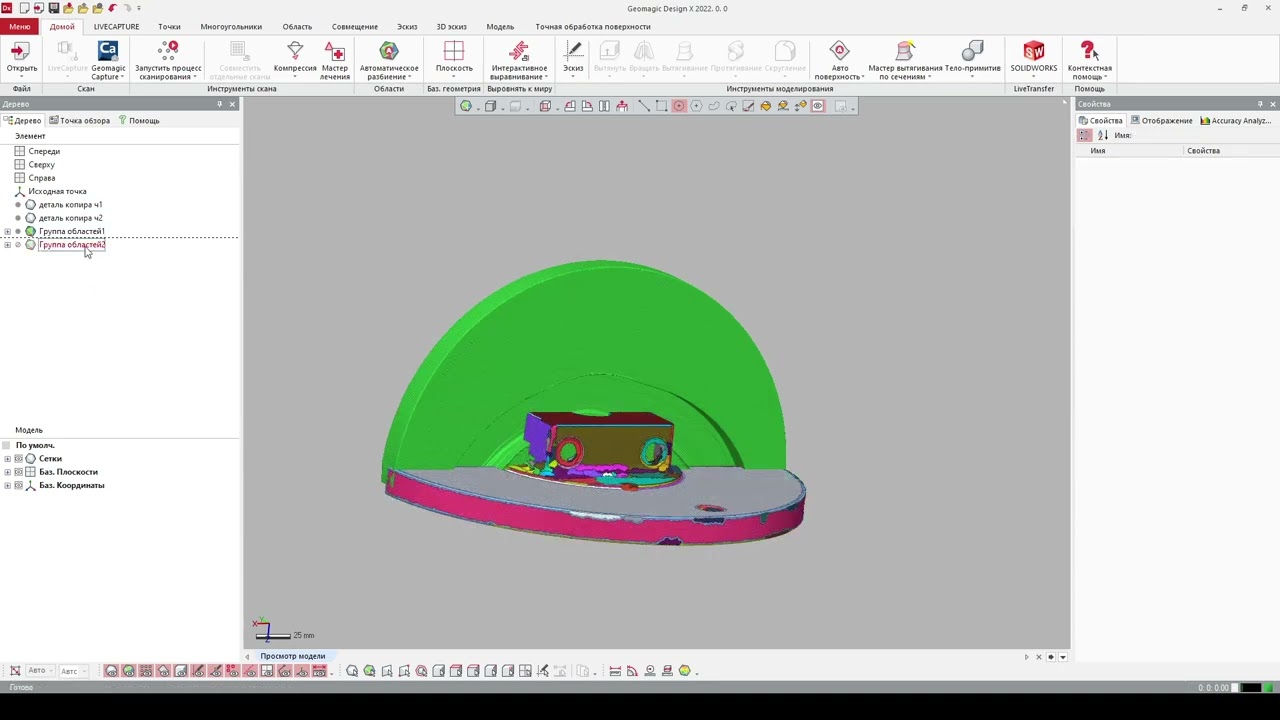Toggle Баз. Плоскости visibility in Модель panel
The width and height of the screenshot is (1280, 720).
(18, 472)
